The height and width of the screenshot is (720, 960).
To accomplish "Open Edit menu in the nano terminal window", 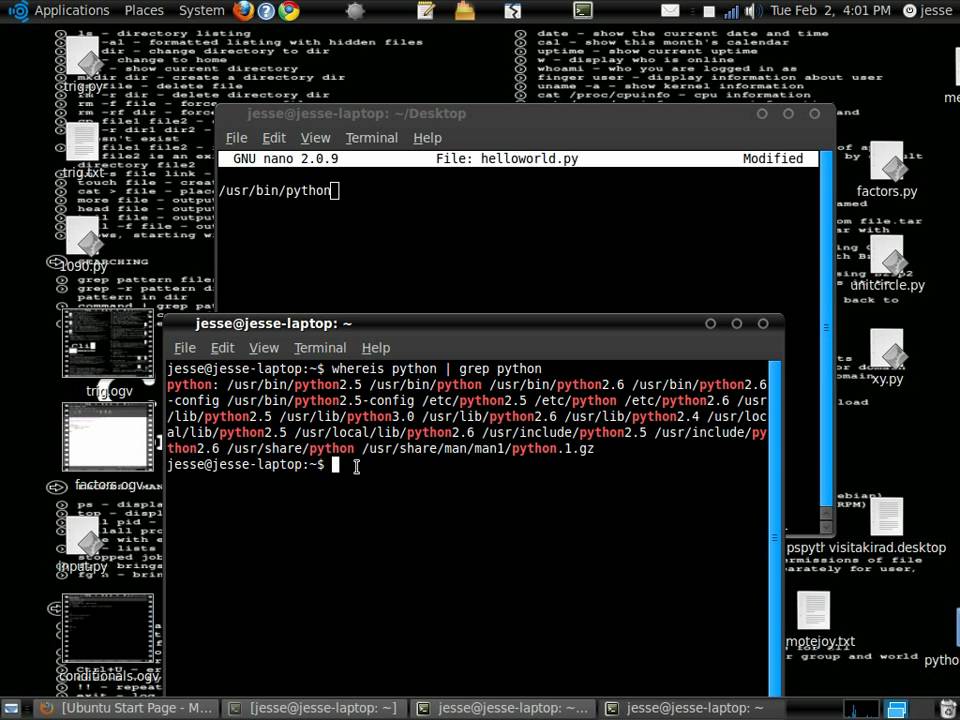I will [274, 138].
